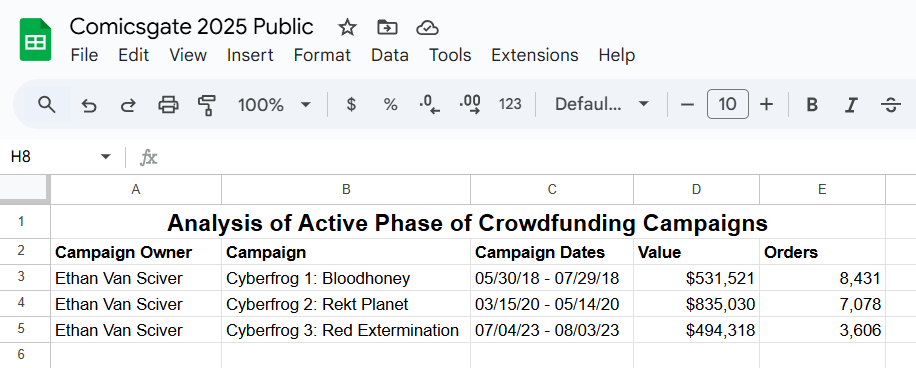Increase font size with plus button
916x368 pixels.
click(766, 105)
